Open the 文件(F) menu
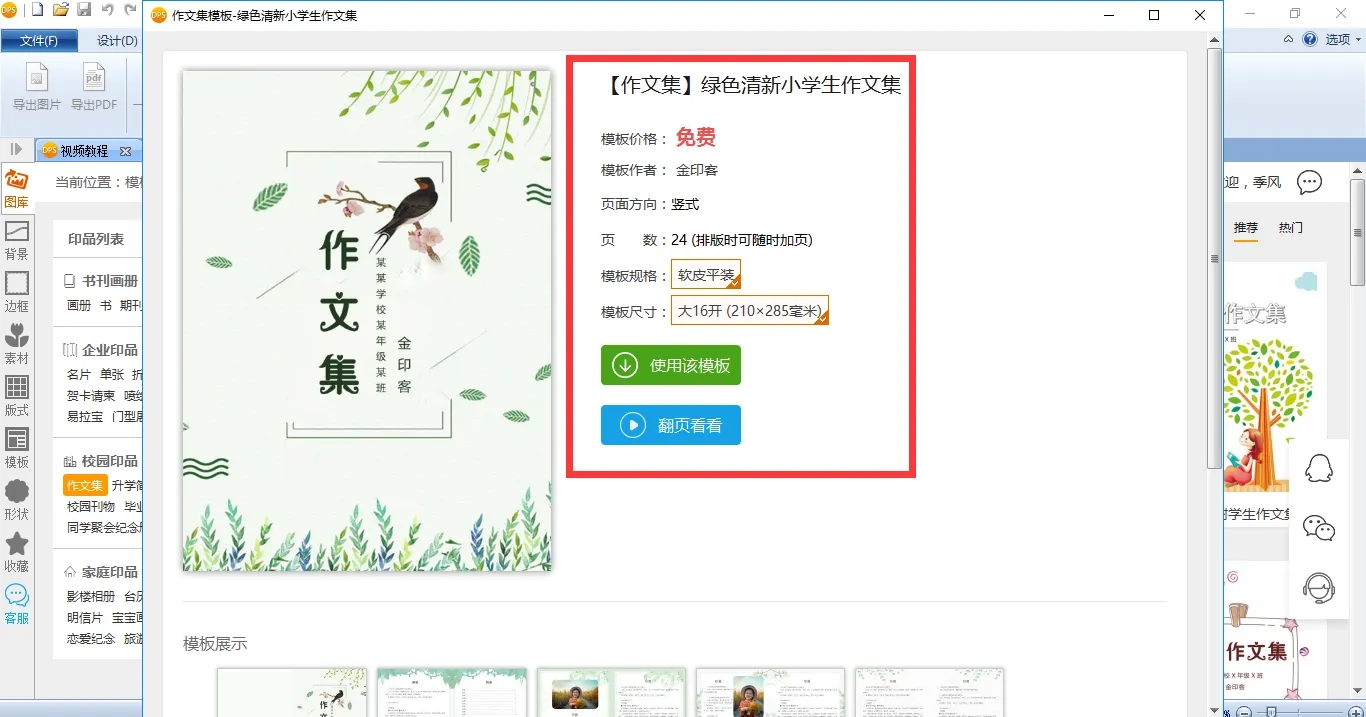 (x=39, y=41)
